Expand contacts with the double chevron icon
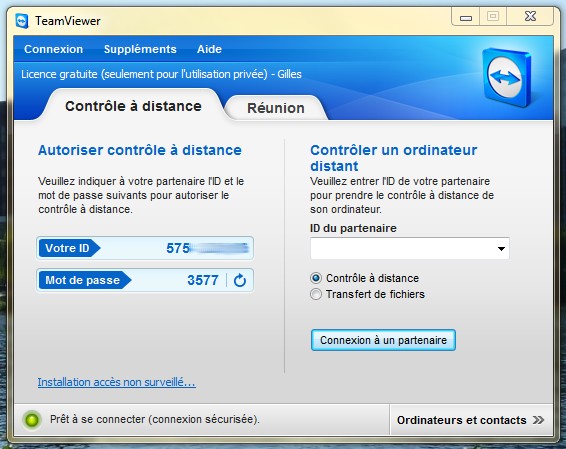566x449 pixels. point(538,420)
